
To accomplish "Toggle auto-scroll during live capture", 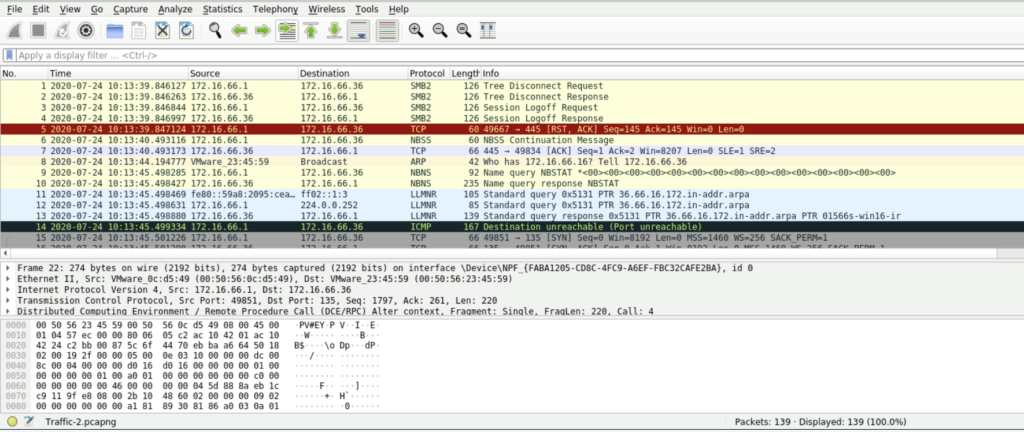I will (x=359, y=31).
